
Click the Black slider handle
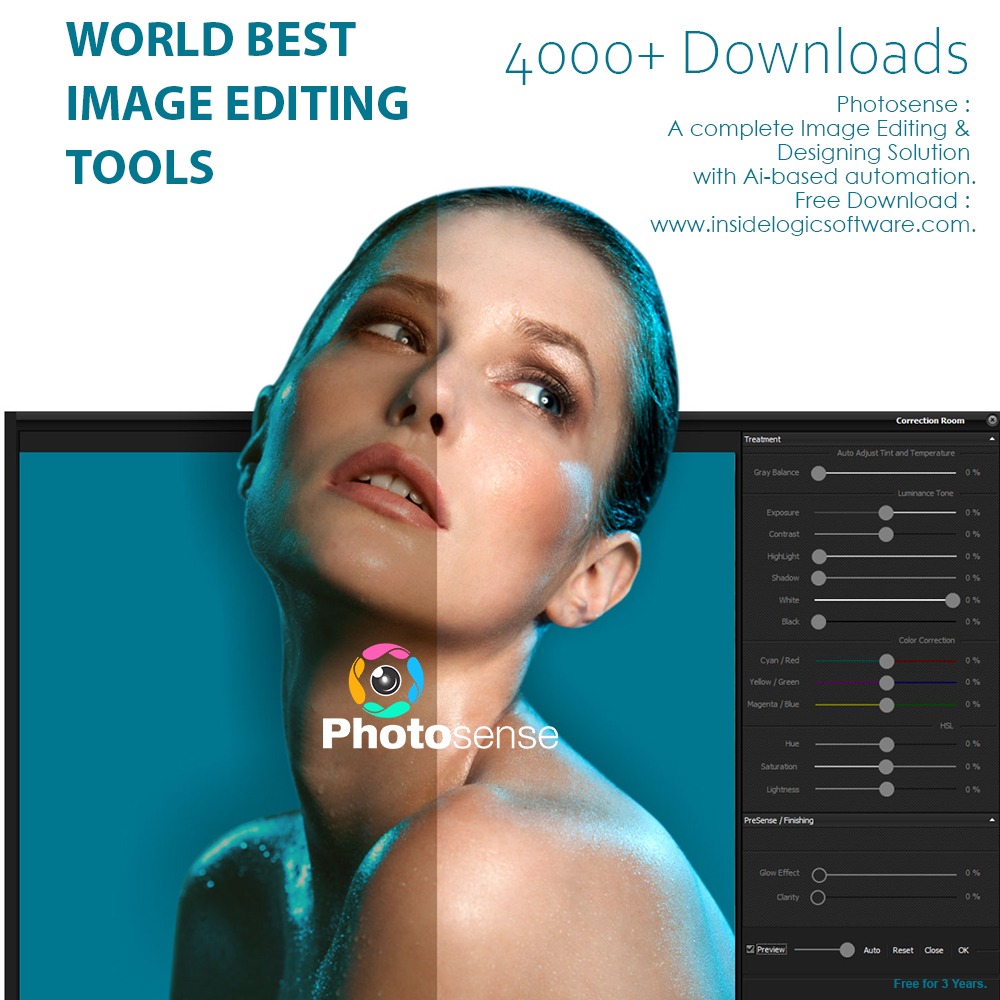(818, 621)
